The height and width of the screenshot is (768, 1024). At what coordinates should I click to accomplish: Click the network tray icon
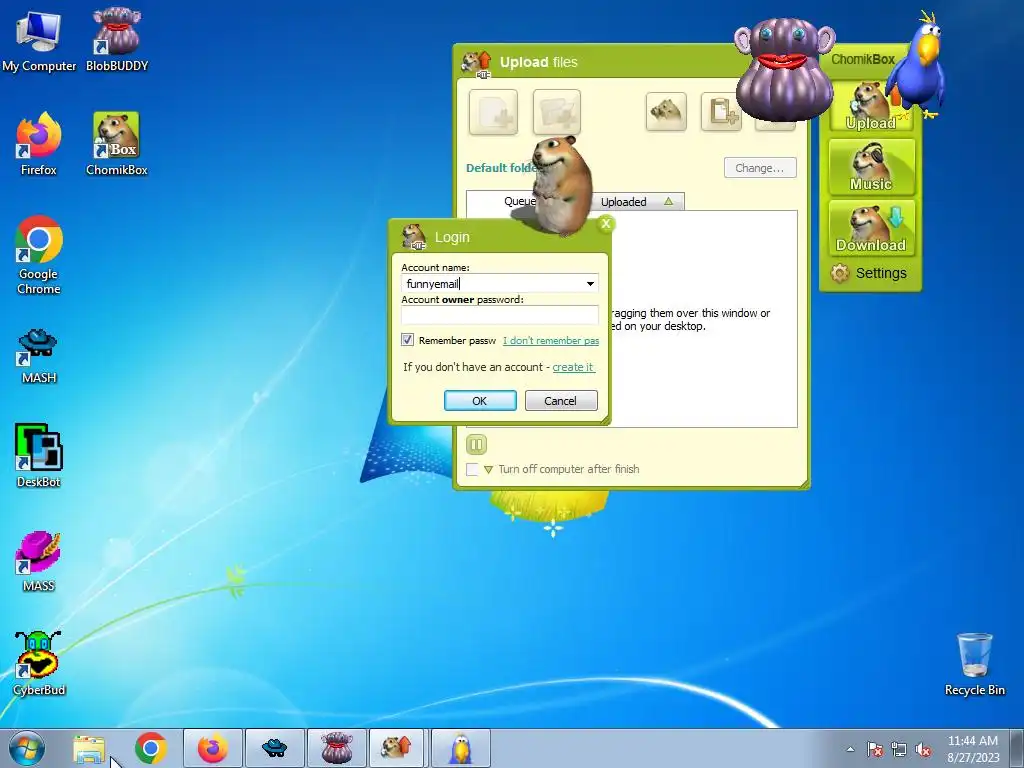899,749
